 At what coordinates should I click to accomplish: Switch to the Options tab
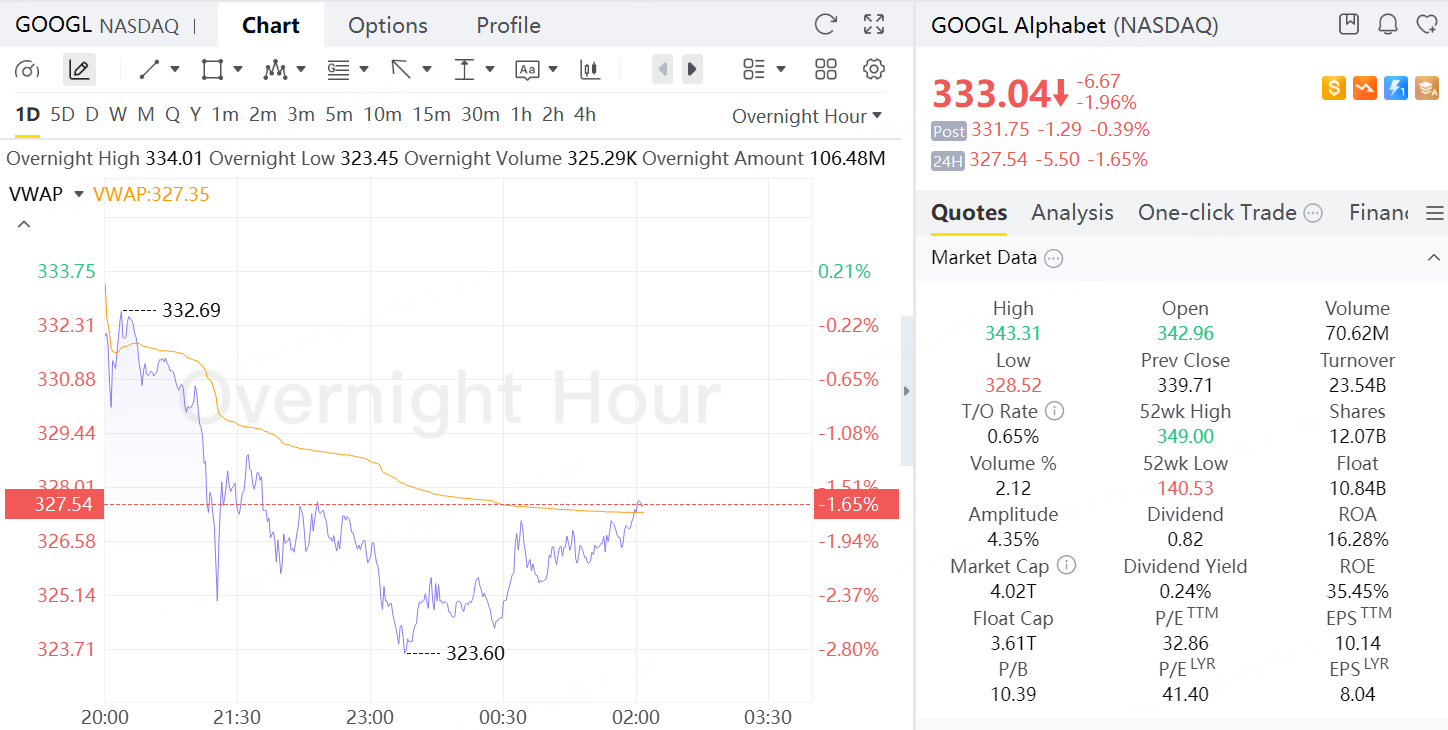tap(388, 25)
